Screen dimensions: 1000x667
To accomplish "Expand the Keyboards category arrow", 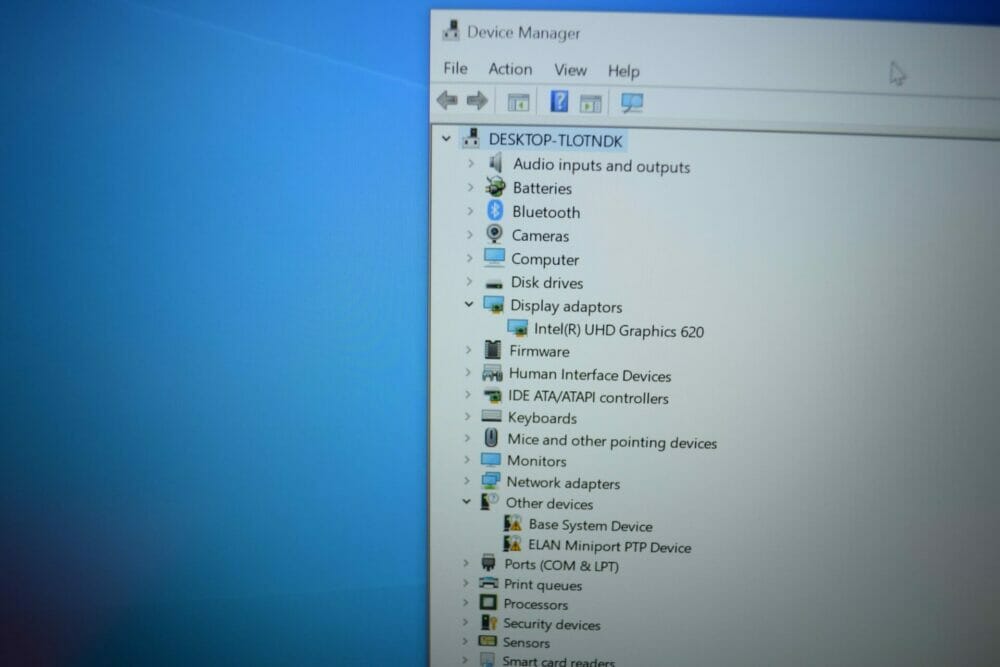I will (x=467, y=416).
